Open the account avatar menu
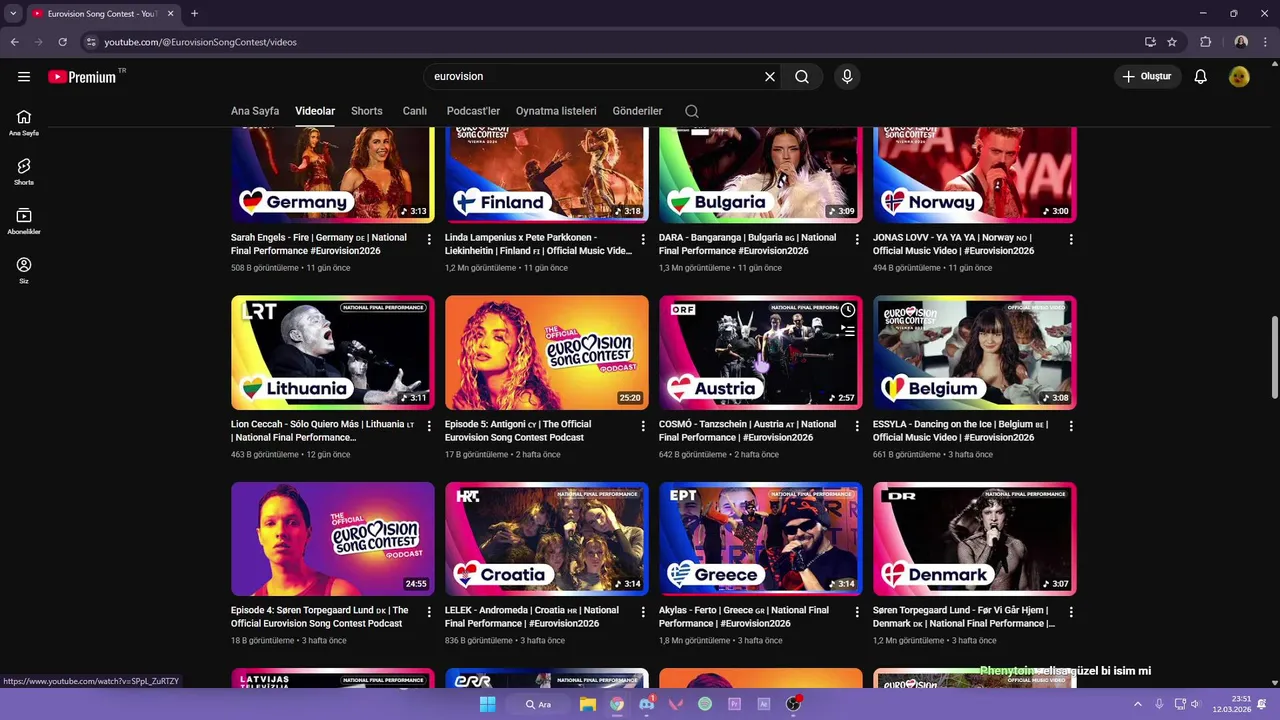 [1239, 77]
